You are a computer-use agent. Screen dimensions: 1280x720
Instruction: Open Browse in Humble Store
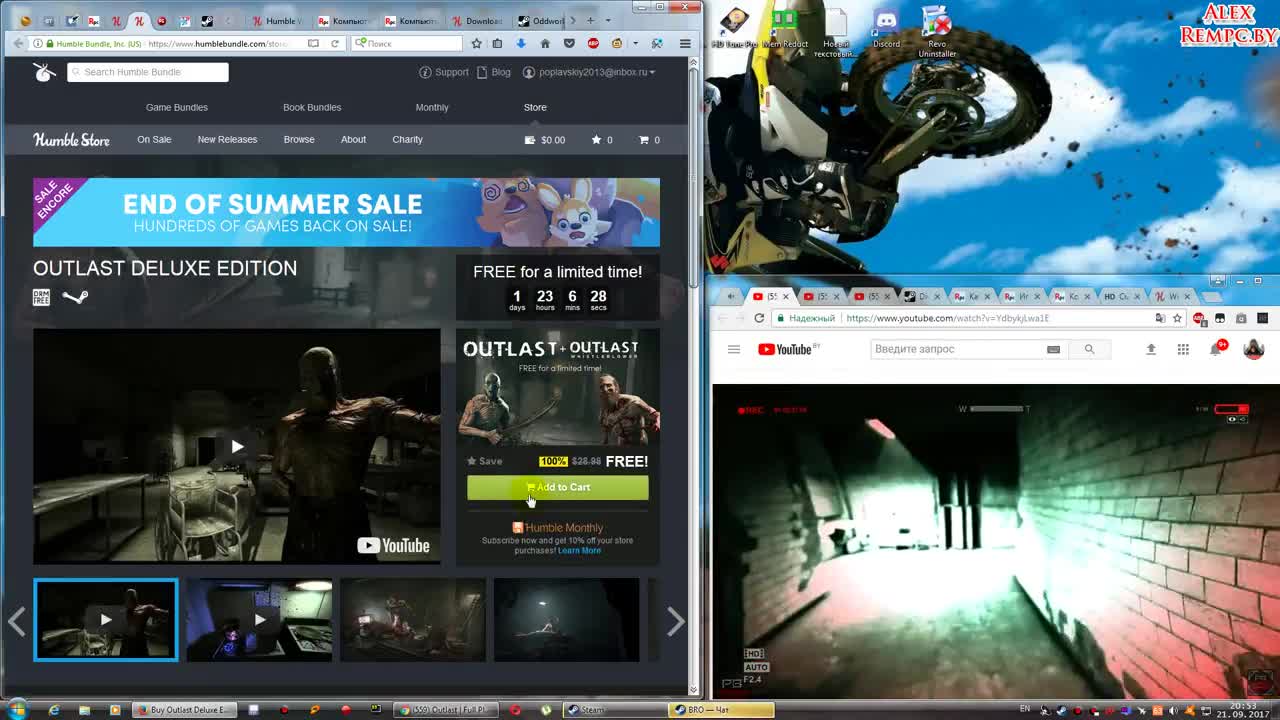tap(299, 140)
